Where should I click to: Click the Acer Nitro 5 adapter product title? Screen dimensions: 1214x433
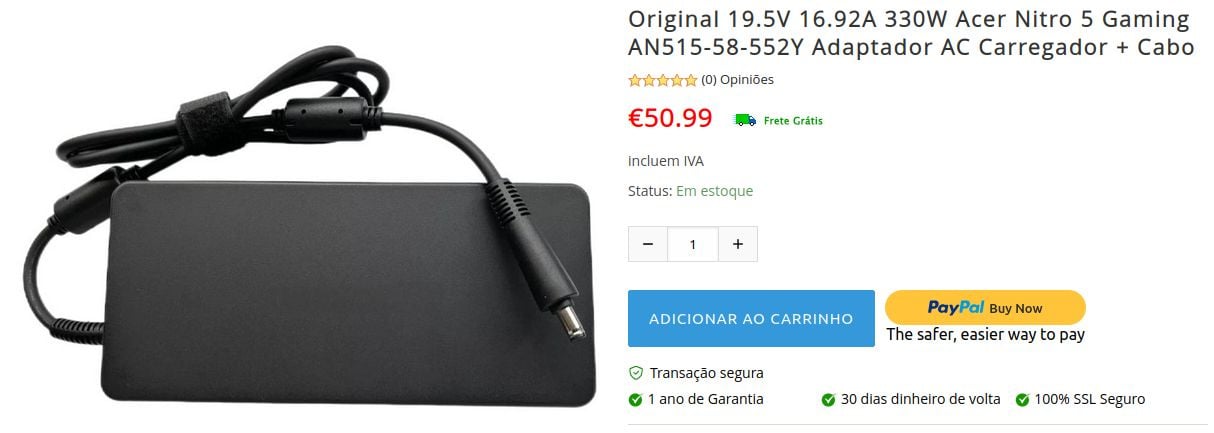pos(911,33)
